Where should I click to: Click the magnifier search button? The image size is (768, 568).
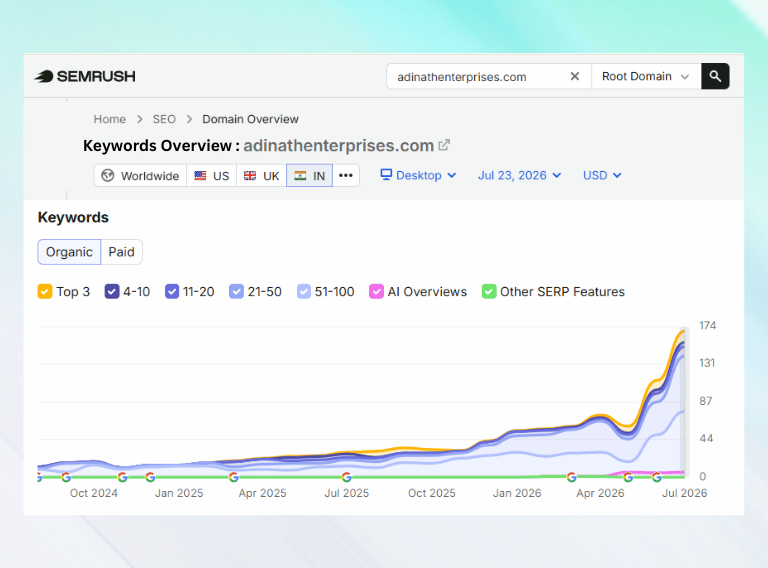coord(715,76)
